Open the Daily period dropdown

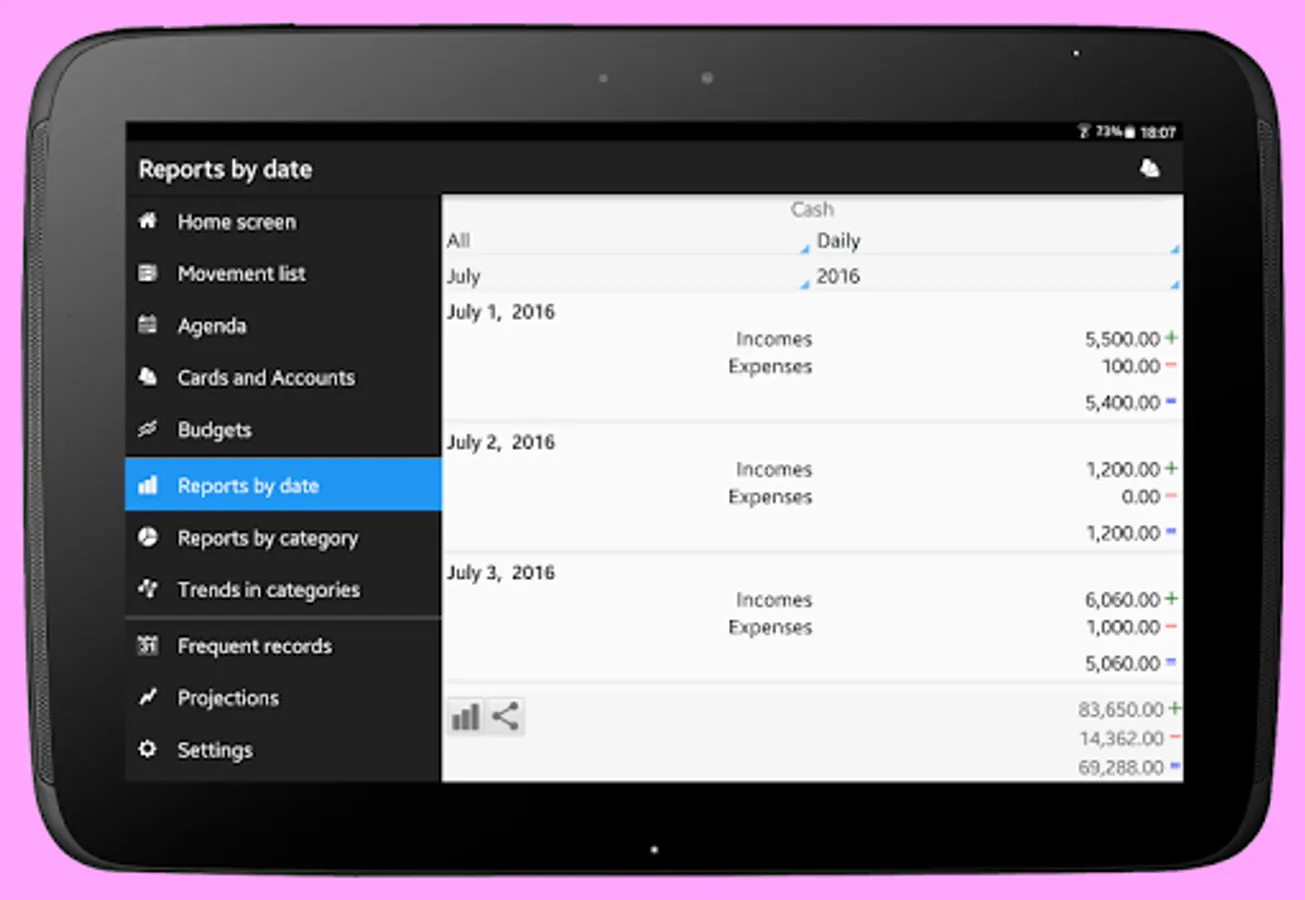point(997,241)
